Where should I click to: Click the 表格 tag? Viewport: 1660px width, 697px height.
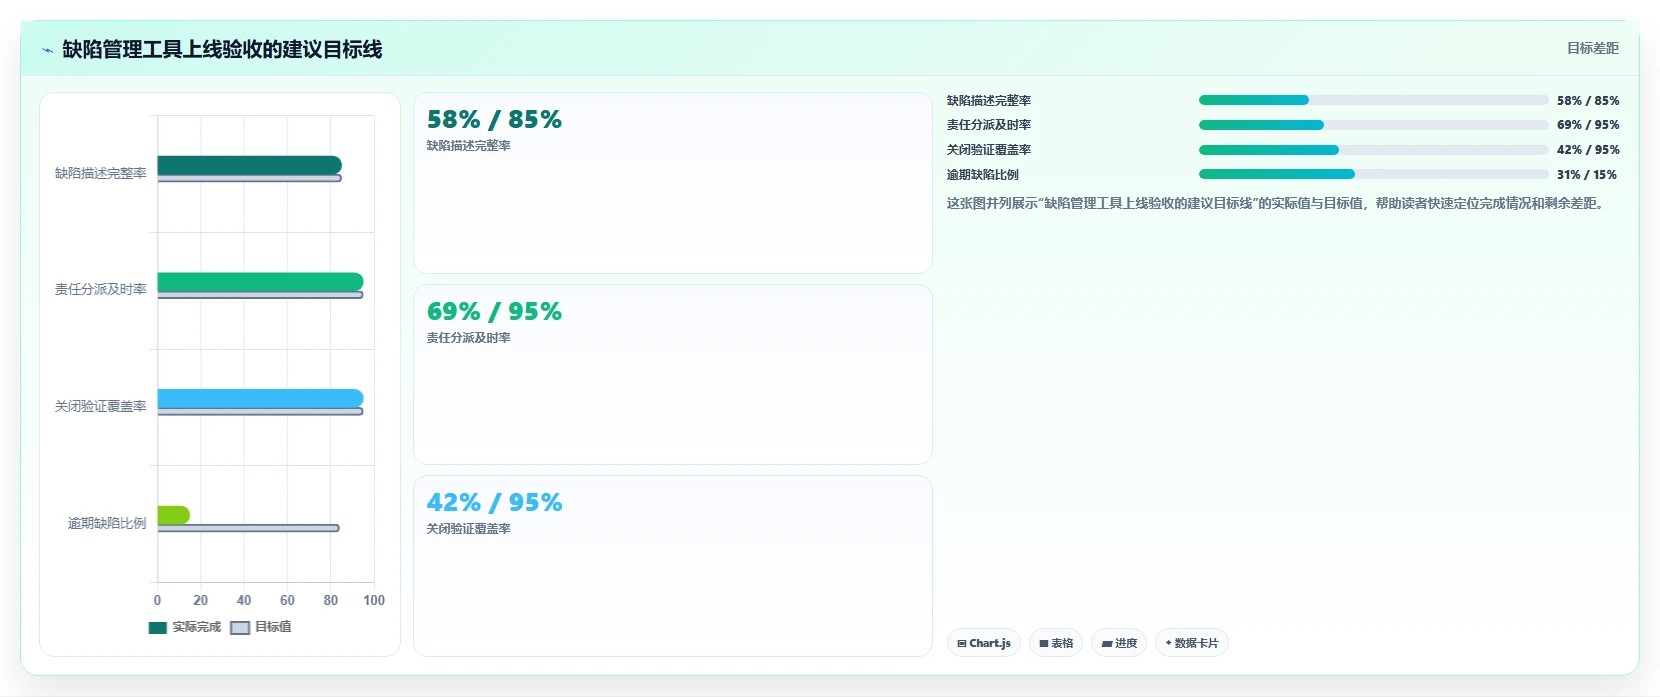coord(1056,643)
